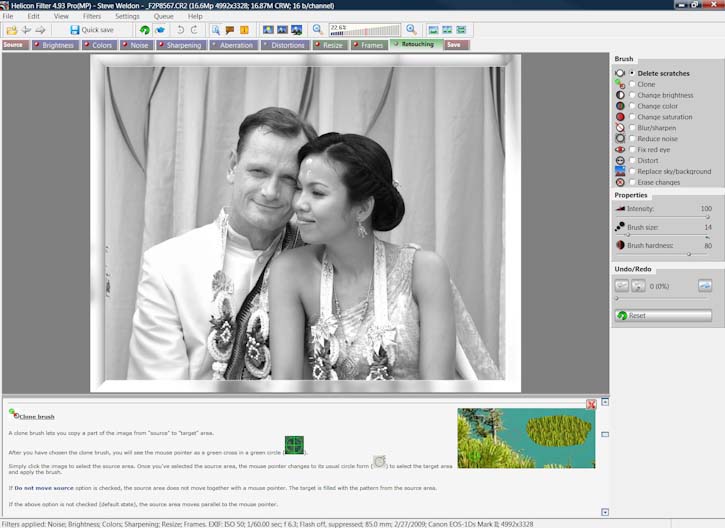725x528 pixels.
Task: Click the help panel scroll down arrow
Action: pyautogui.click(x=605, y=512)
